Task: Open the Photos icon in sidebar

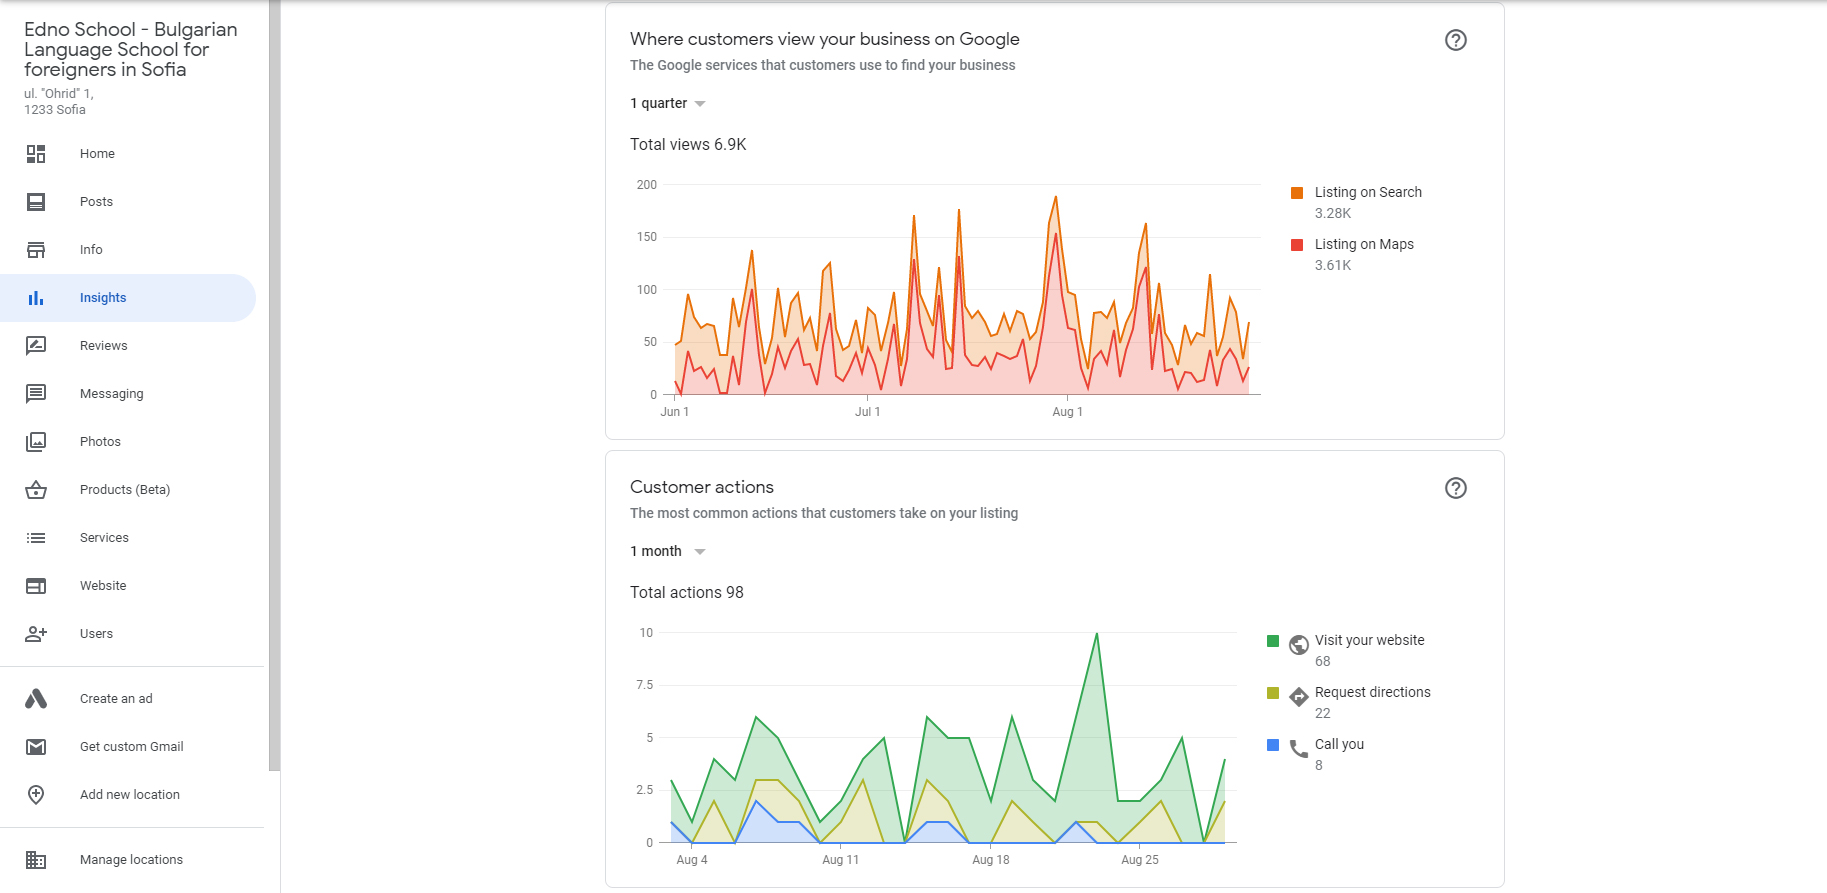Action: pos(36,442)
